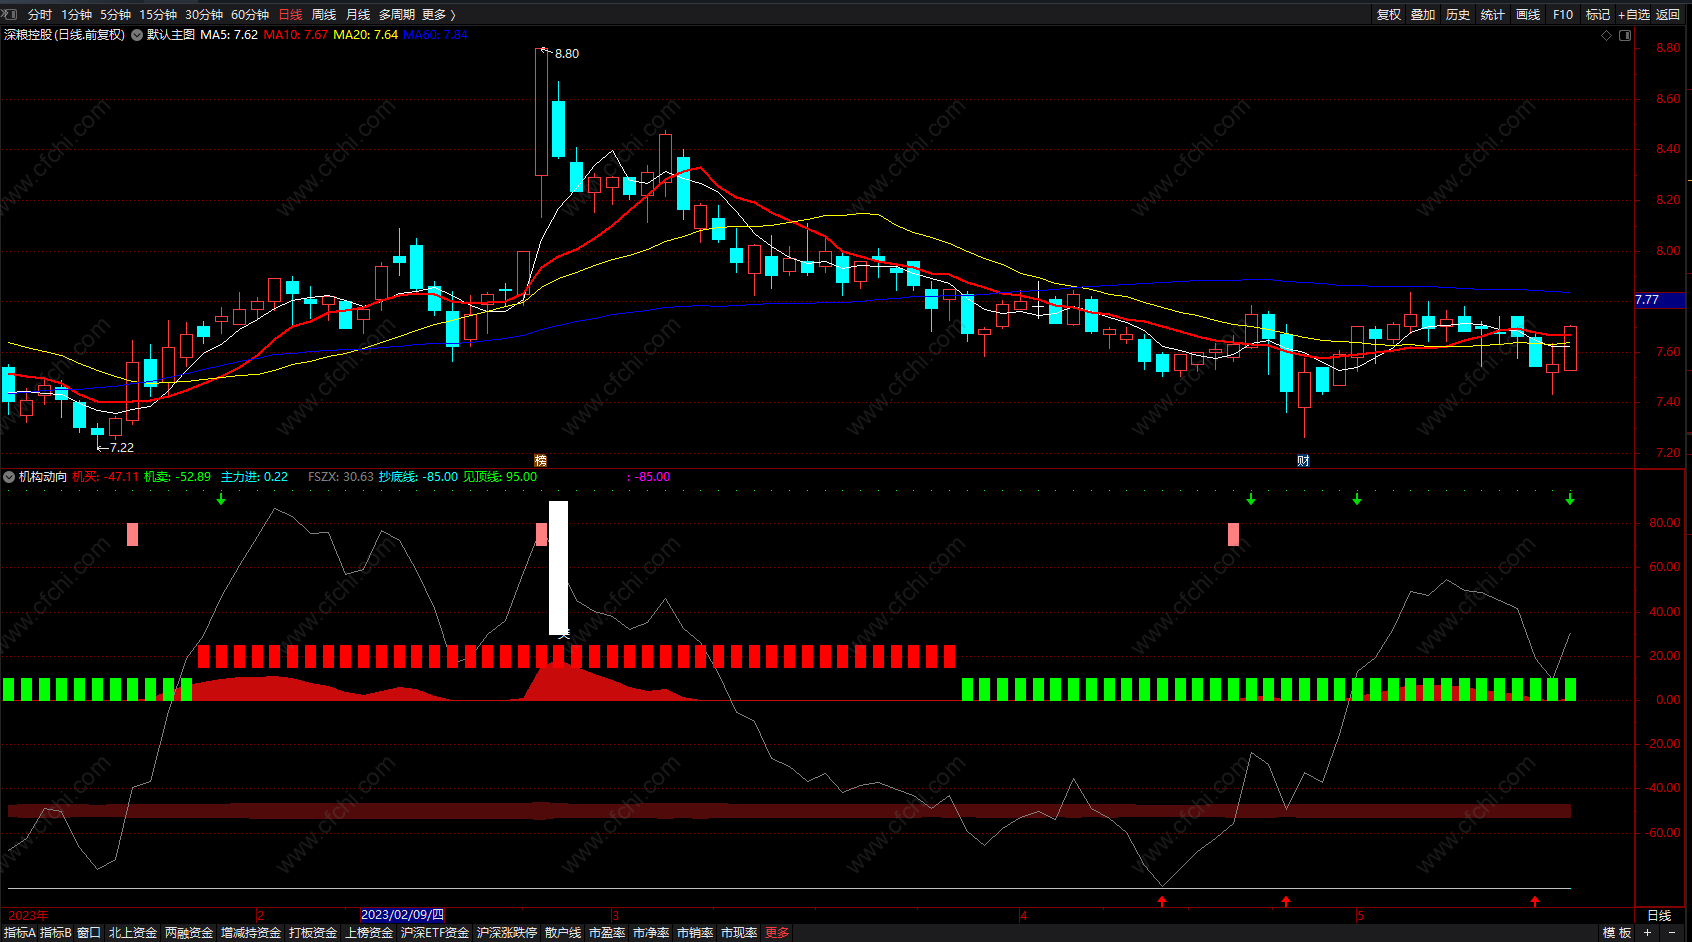The height and width of the screenshot is (942, 1692).
Task: Open the 复权 adjustment menu
Action: point(1389,14)
